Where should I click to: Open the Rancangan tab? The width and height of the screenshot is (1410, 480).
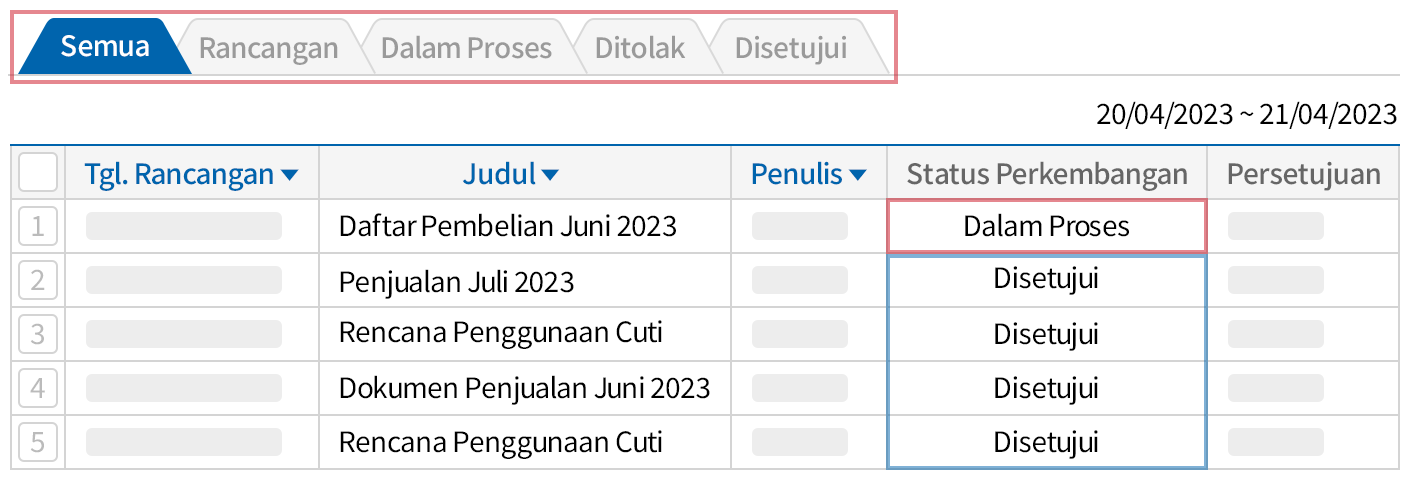(268, 48)
